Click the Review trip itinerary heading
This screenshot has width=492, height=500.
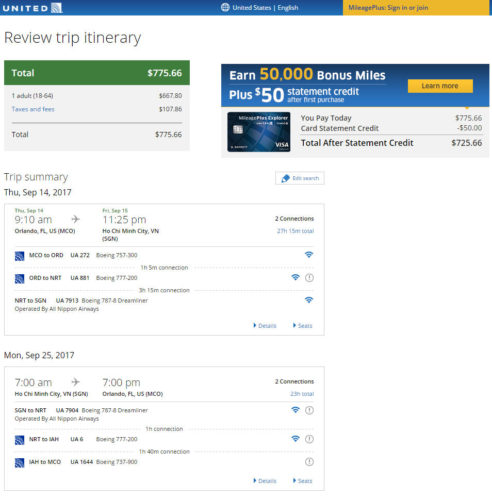pos(73,37)
